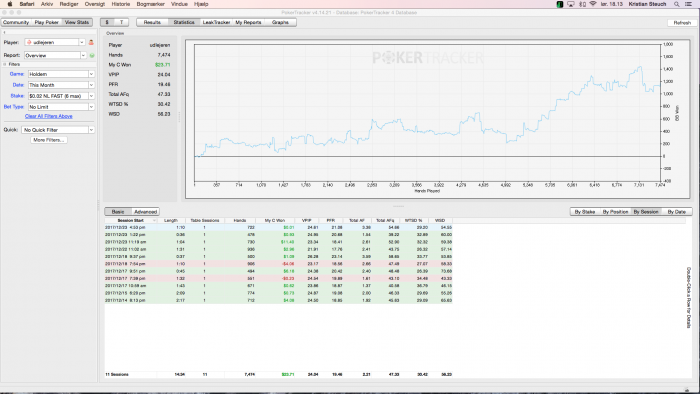This screenshot has width=700, height=394.
Task: Switch to the LeakTracker tab
Action: point(216,22)
